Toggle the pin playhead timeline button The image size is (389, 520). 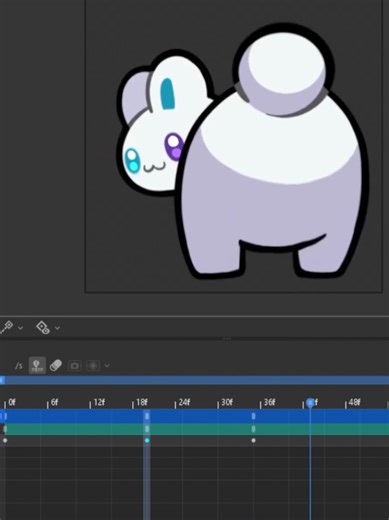point(37,365)
